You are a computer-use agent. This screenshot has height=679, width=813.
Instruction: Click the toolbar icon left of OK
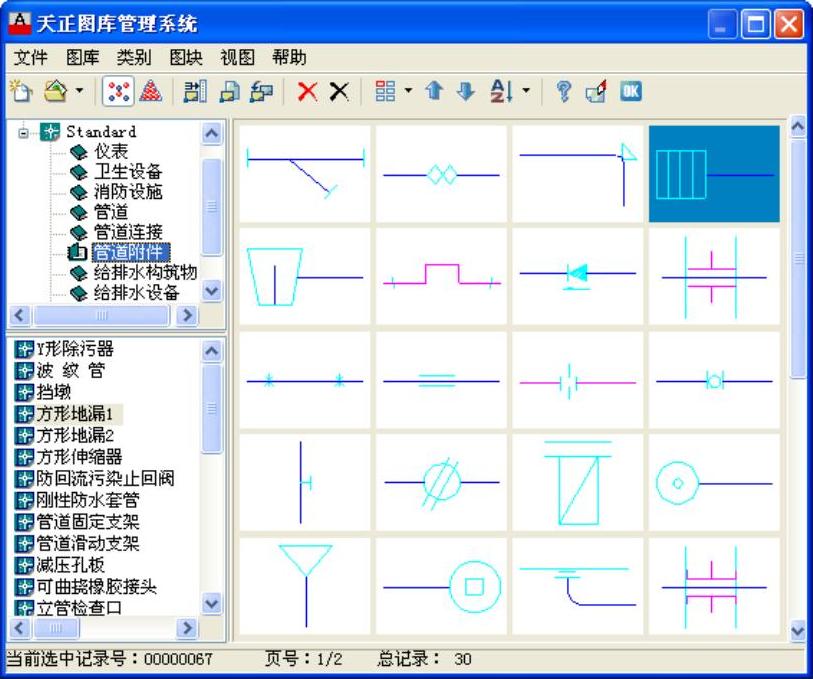pos(596,91)
